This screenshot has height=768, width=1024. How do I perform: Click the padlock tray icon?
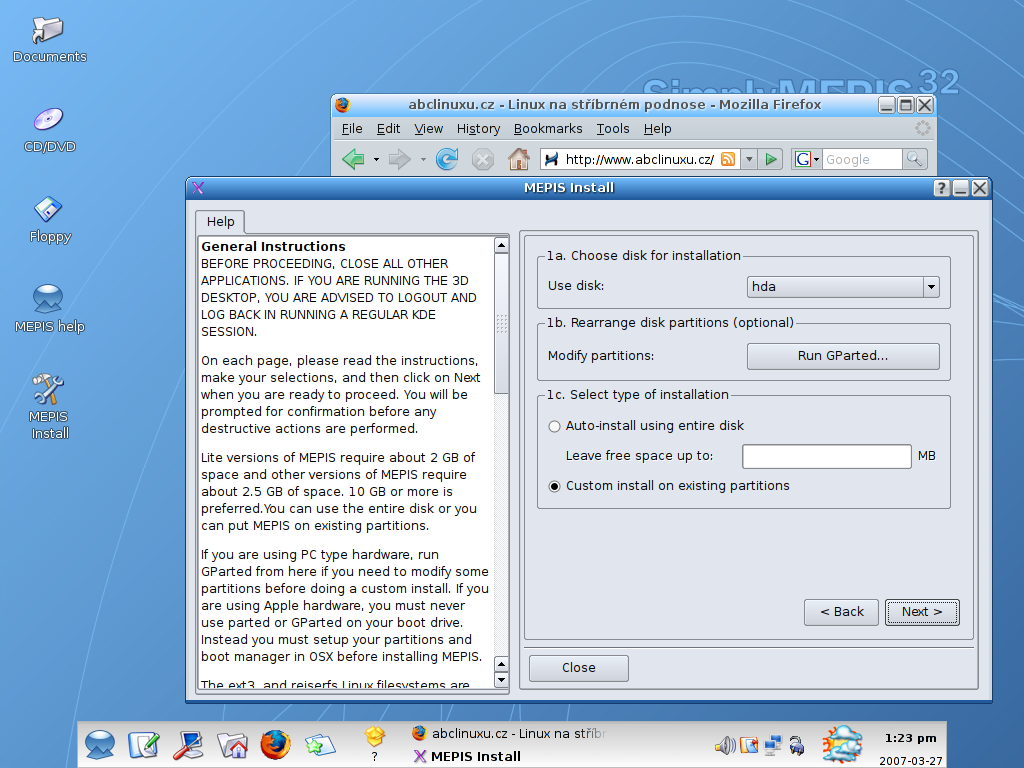point(797,745)
